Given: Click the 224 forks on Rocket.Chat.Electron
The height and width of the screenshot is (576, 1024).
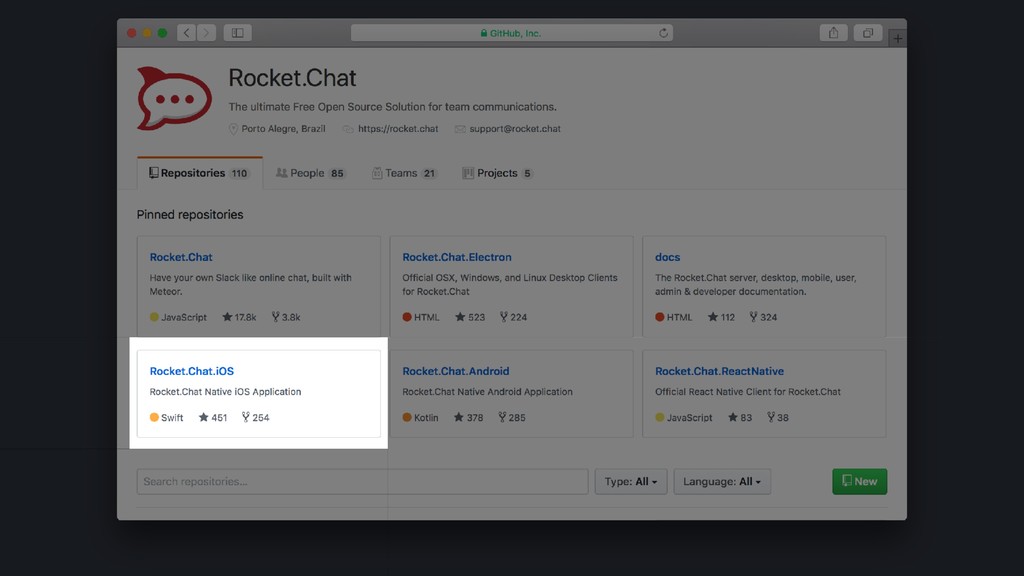Looking at the screenshot, I should point(513,317).
